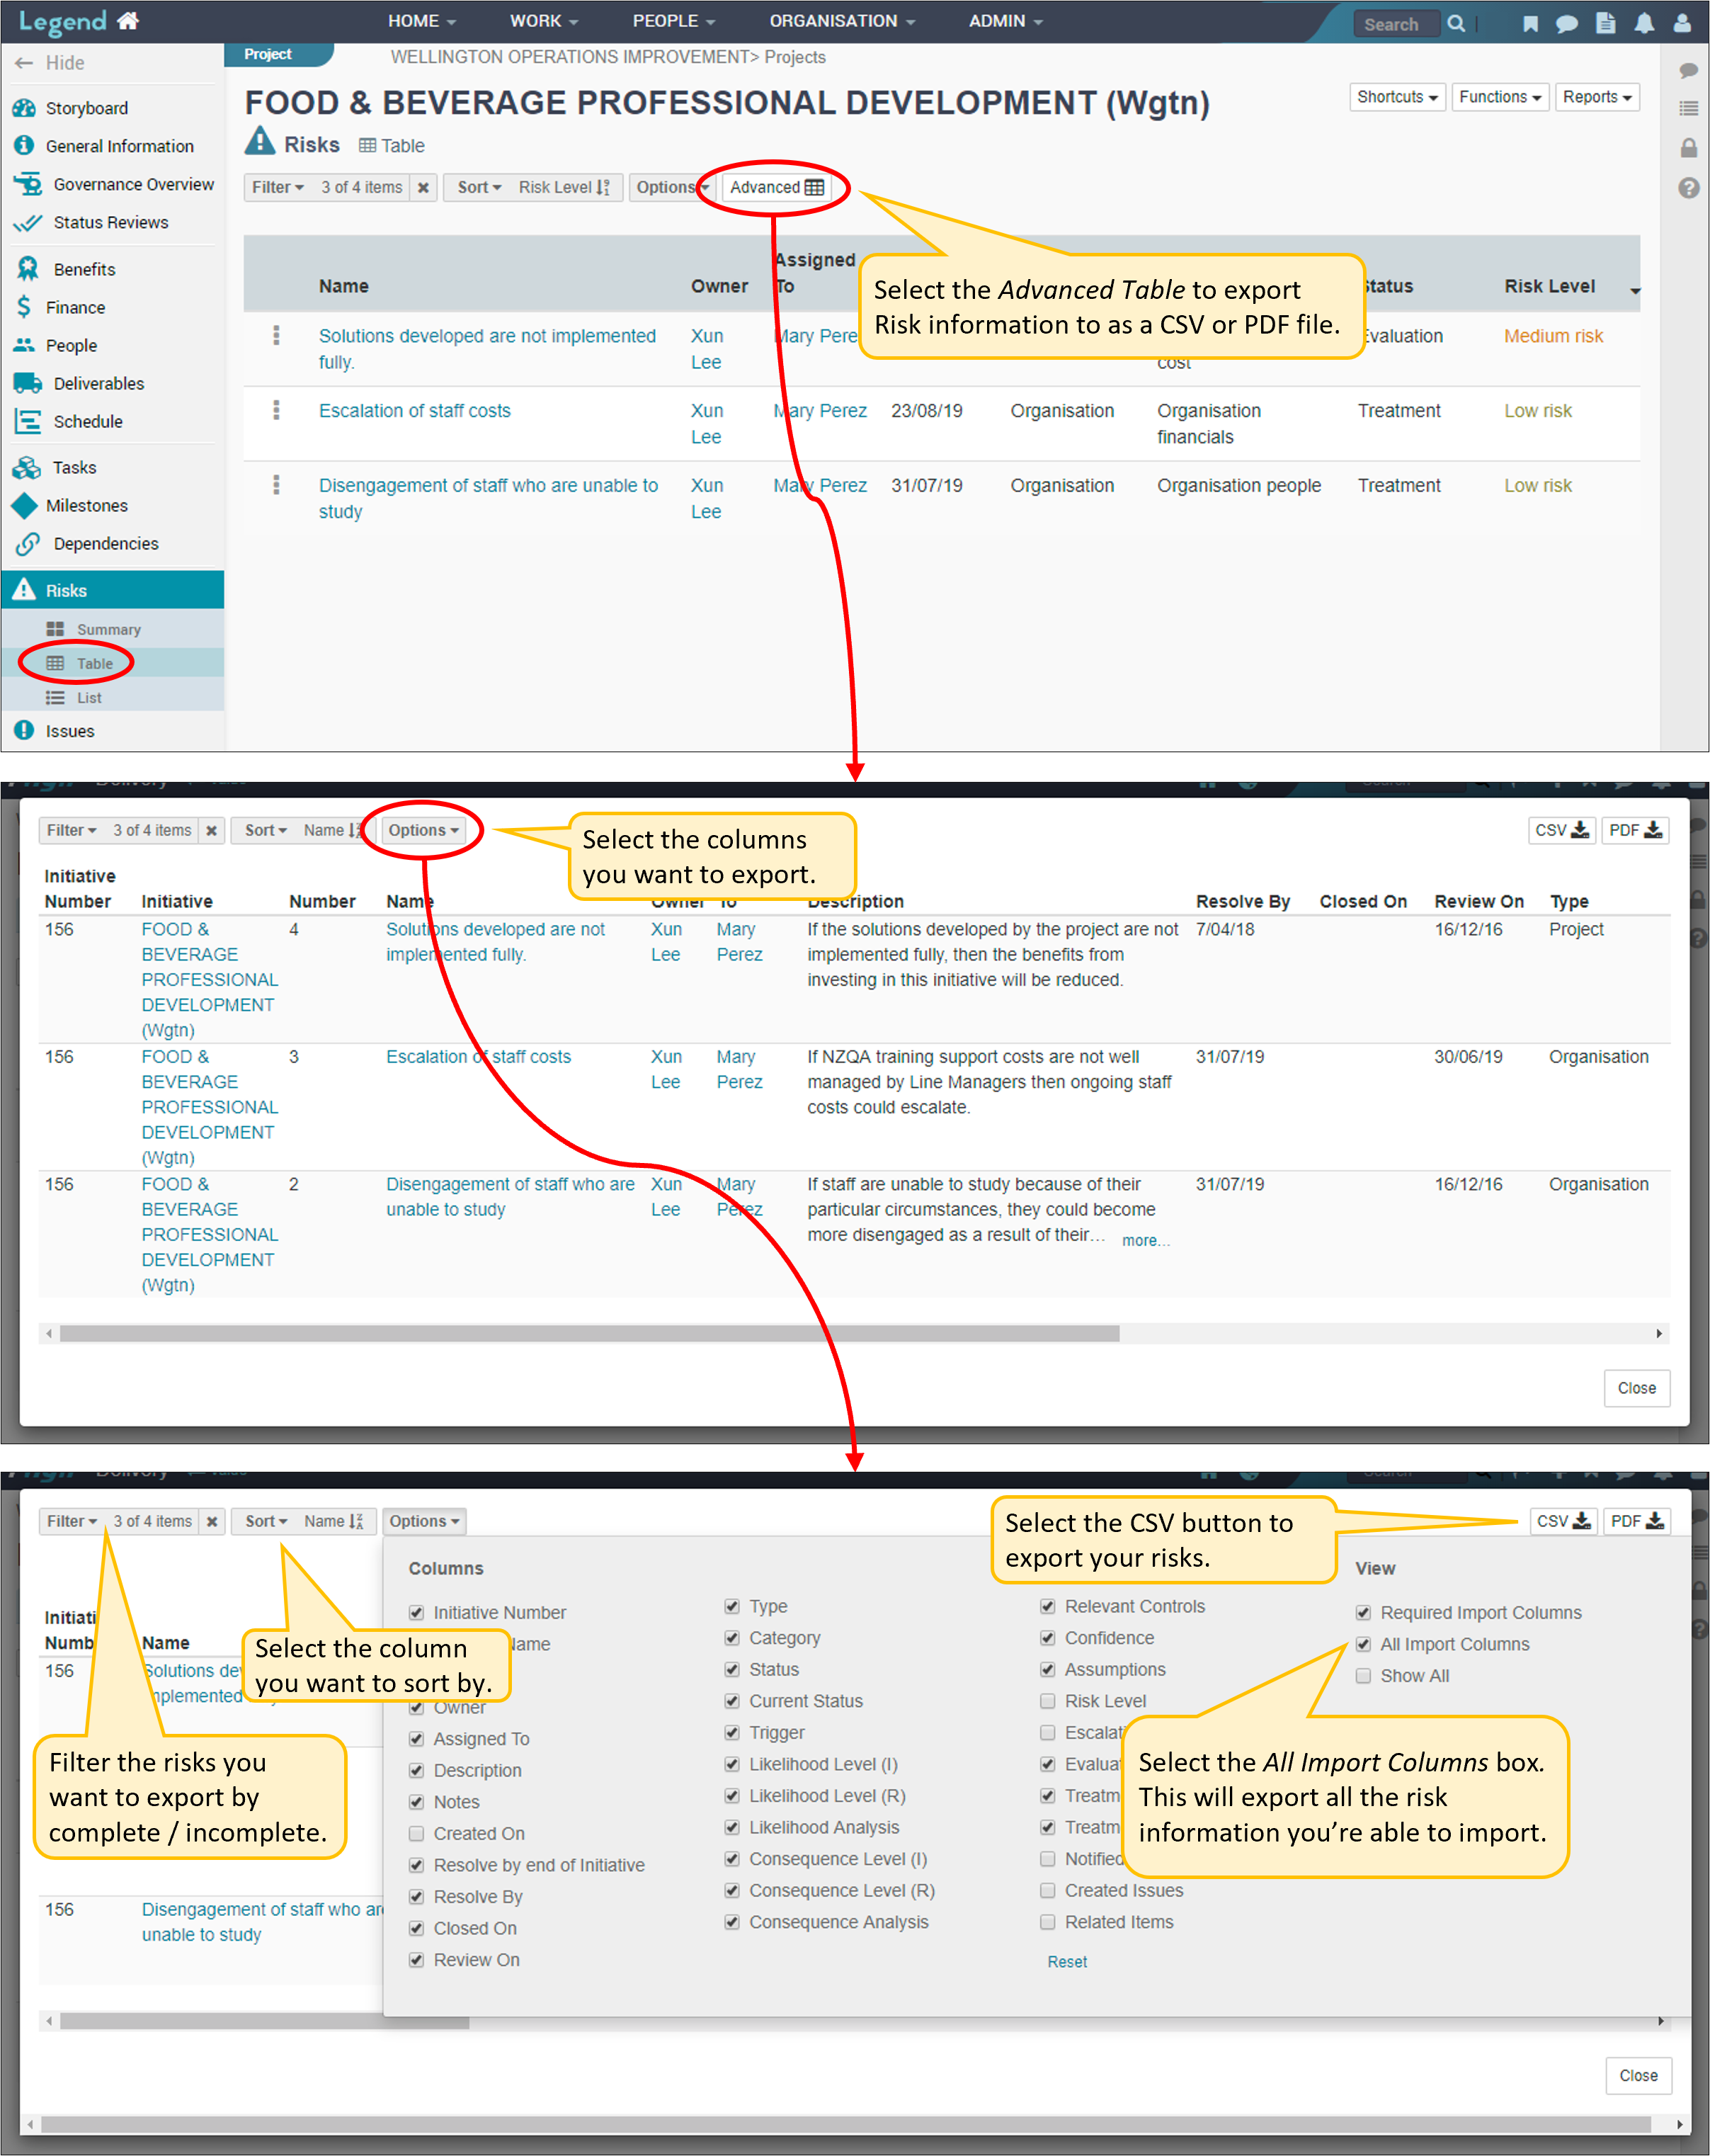
Task: Click horizontal scrollbar in middle panel
Action: [x=589, y=1333]
